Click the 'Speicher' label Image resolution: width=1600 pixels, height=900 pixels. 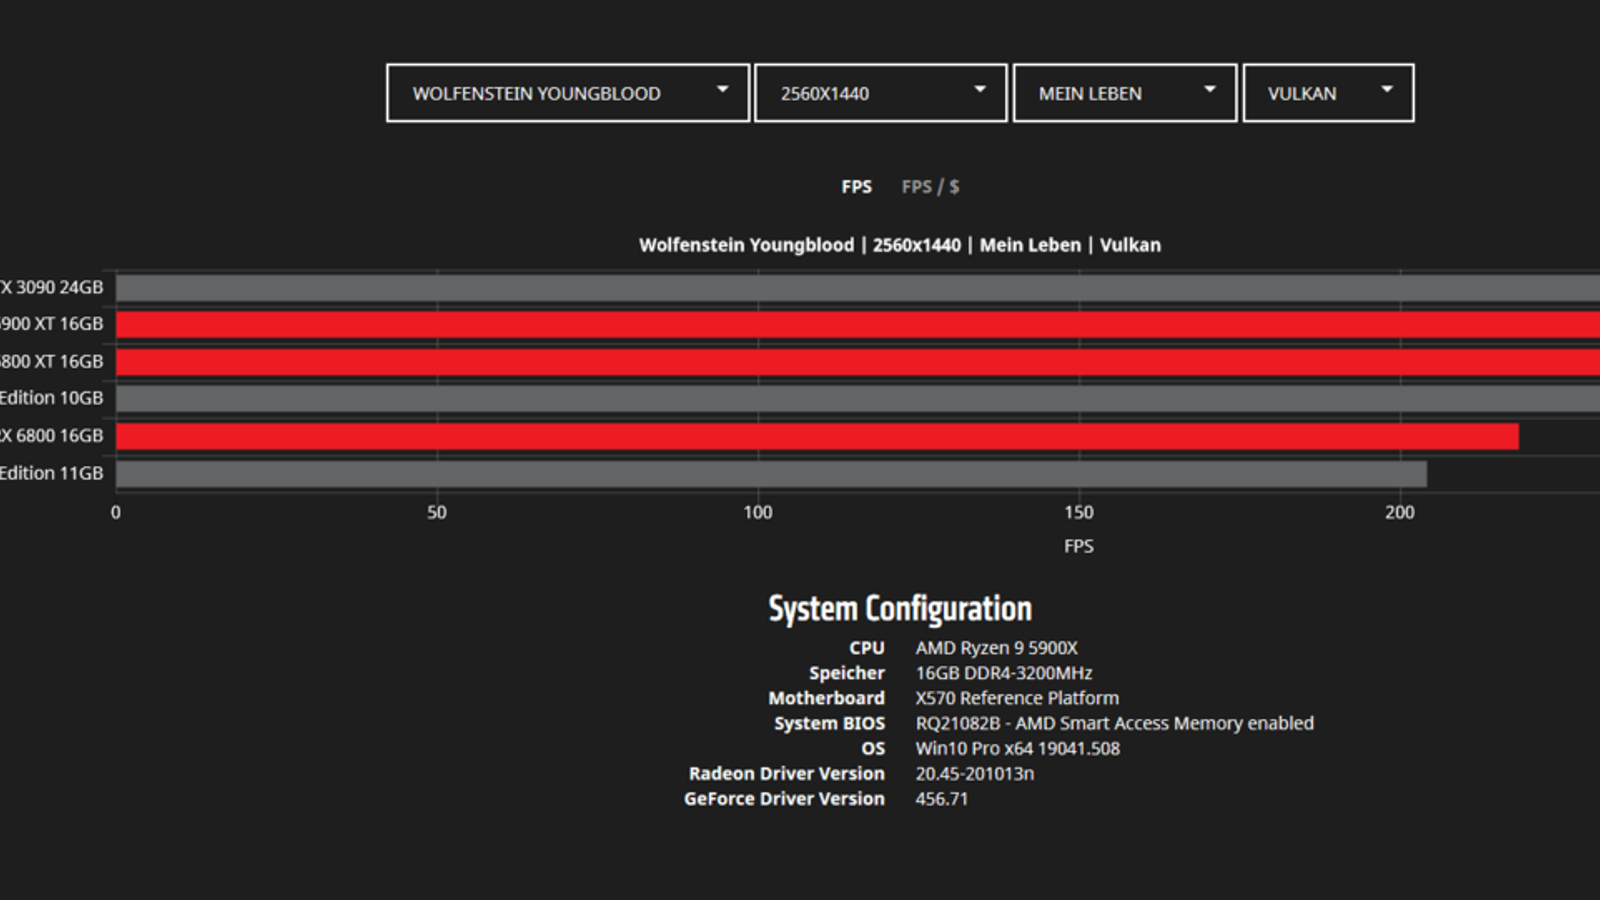847,673
